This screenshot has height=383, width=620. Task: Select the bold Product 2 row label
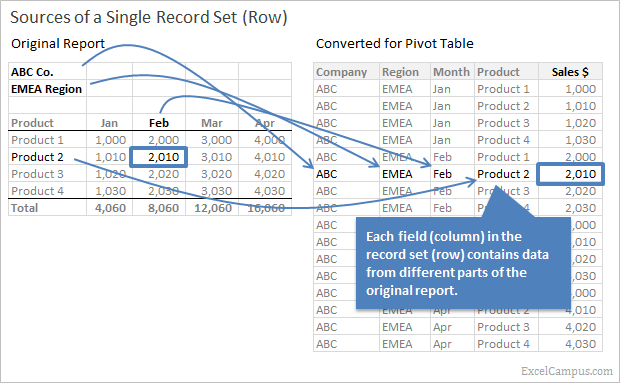(37, 157)
